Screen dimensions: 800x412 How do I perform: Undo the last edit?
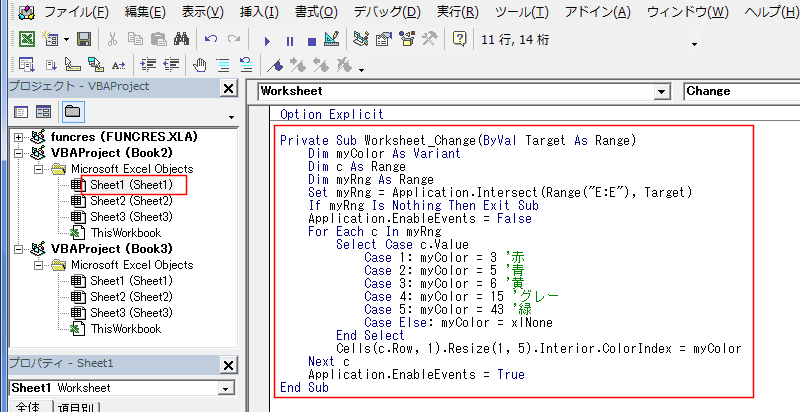[211, 39]
